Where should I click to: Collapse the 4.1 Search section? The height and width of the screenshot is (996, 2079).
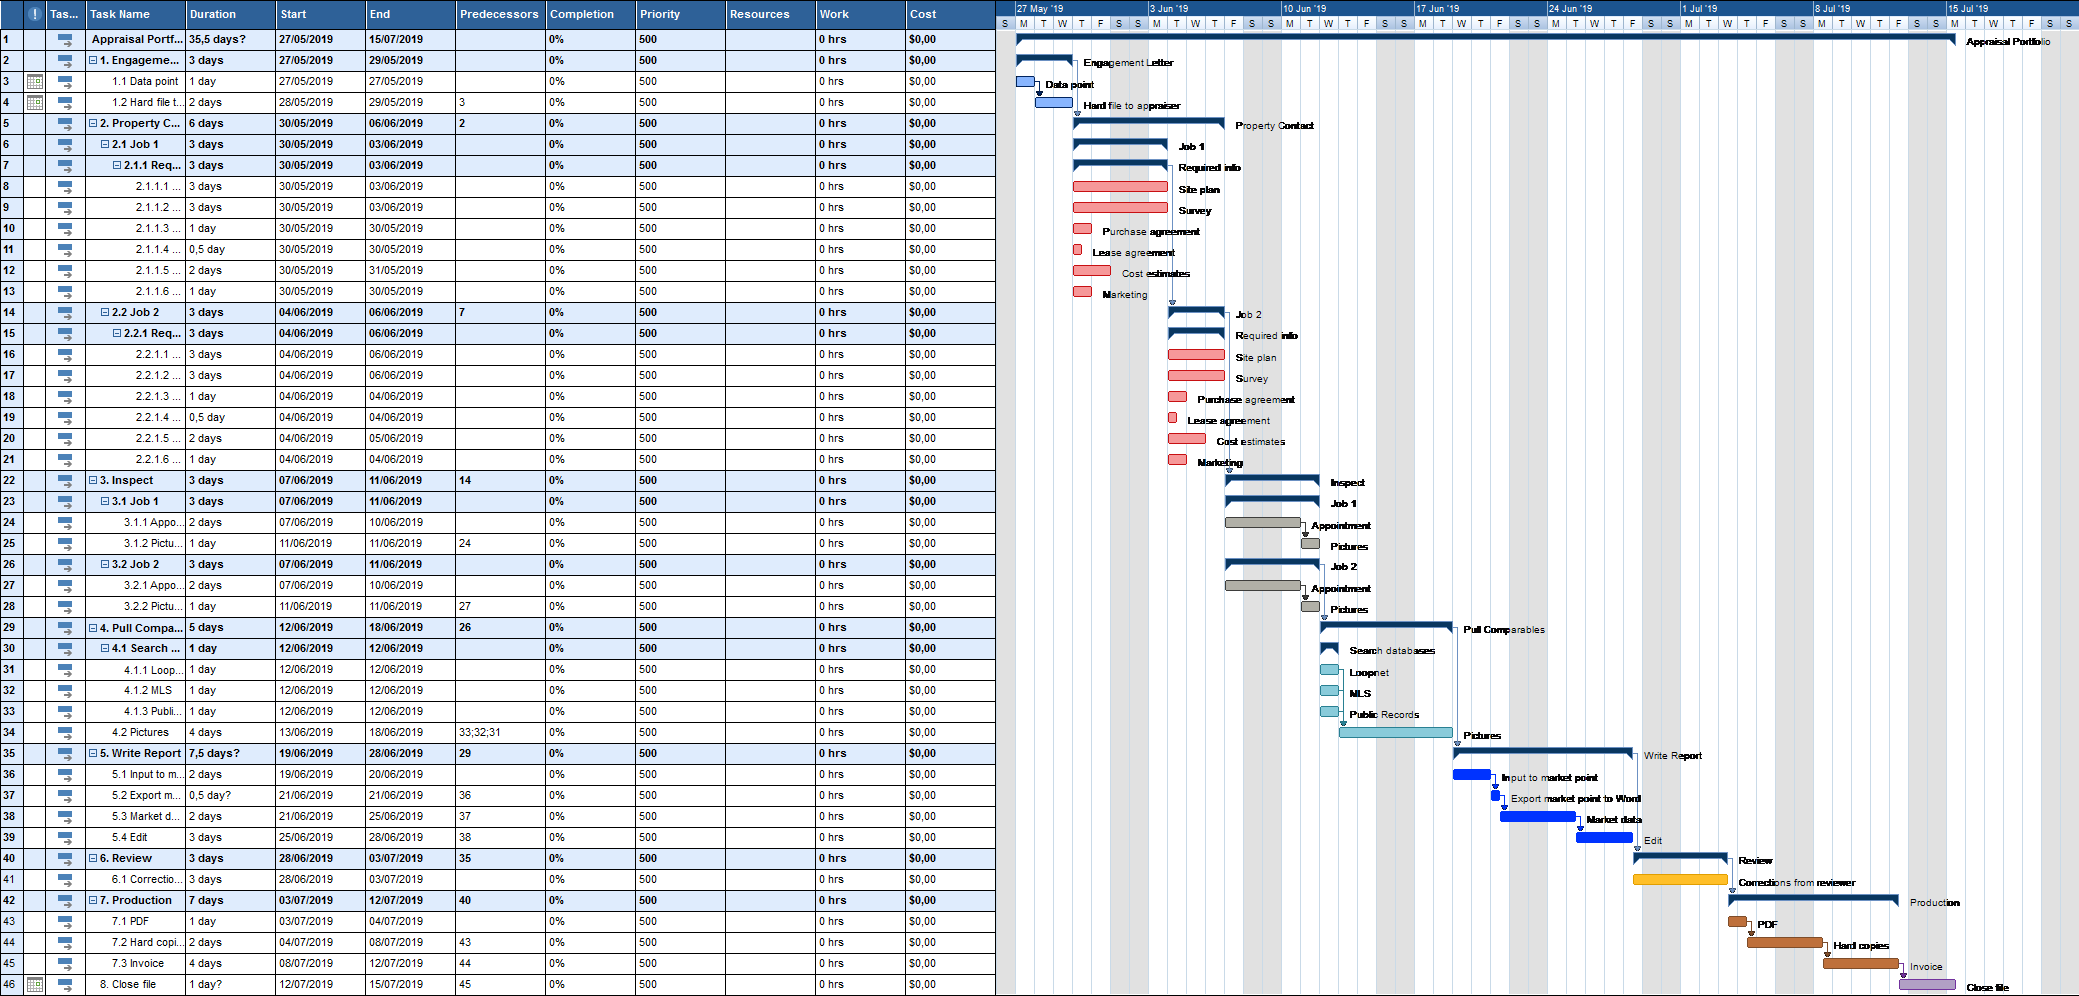(104, 648)
